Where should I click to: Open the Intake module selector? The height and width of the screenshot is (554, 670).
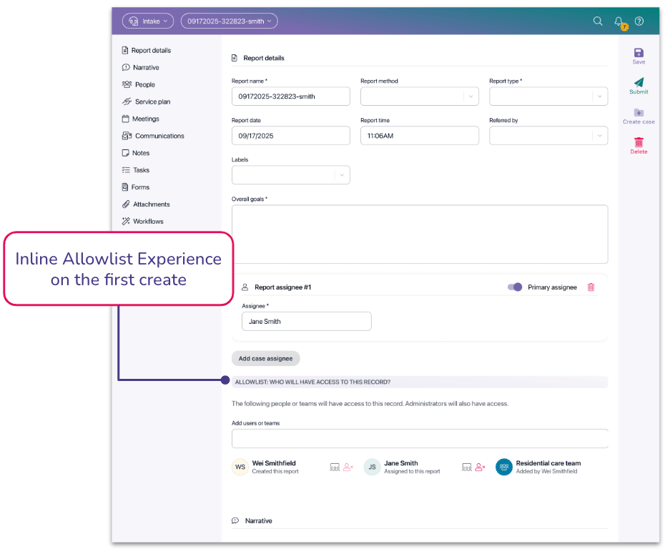coord(148,21)
